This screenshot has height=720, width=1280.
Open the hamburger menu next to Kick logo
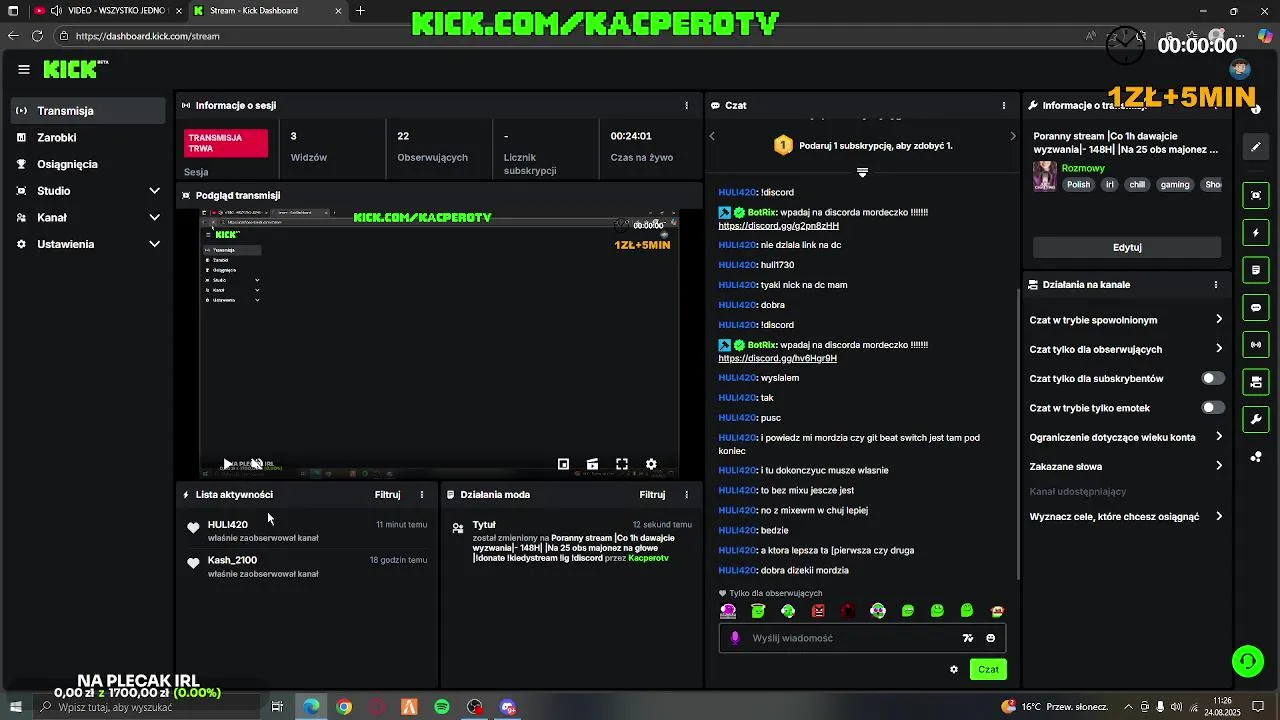tap(24, 69)
